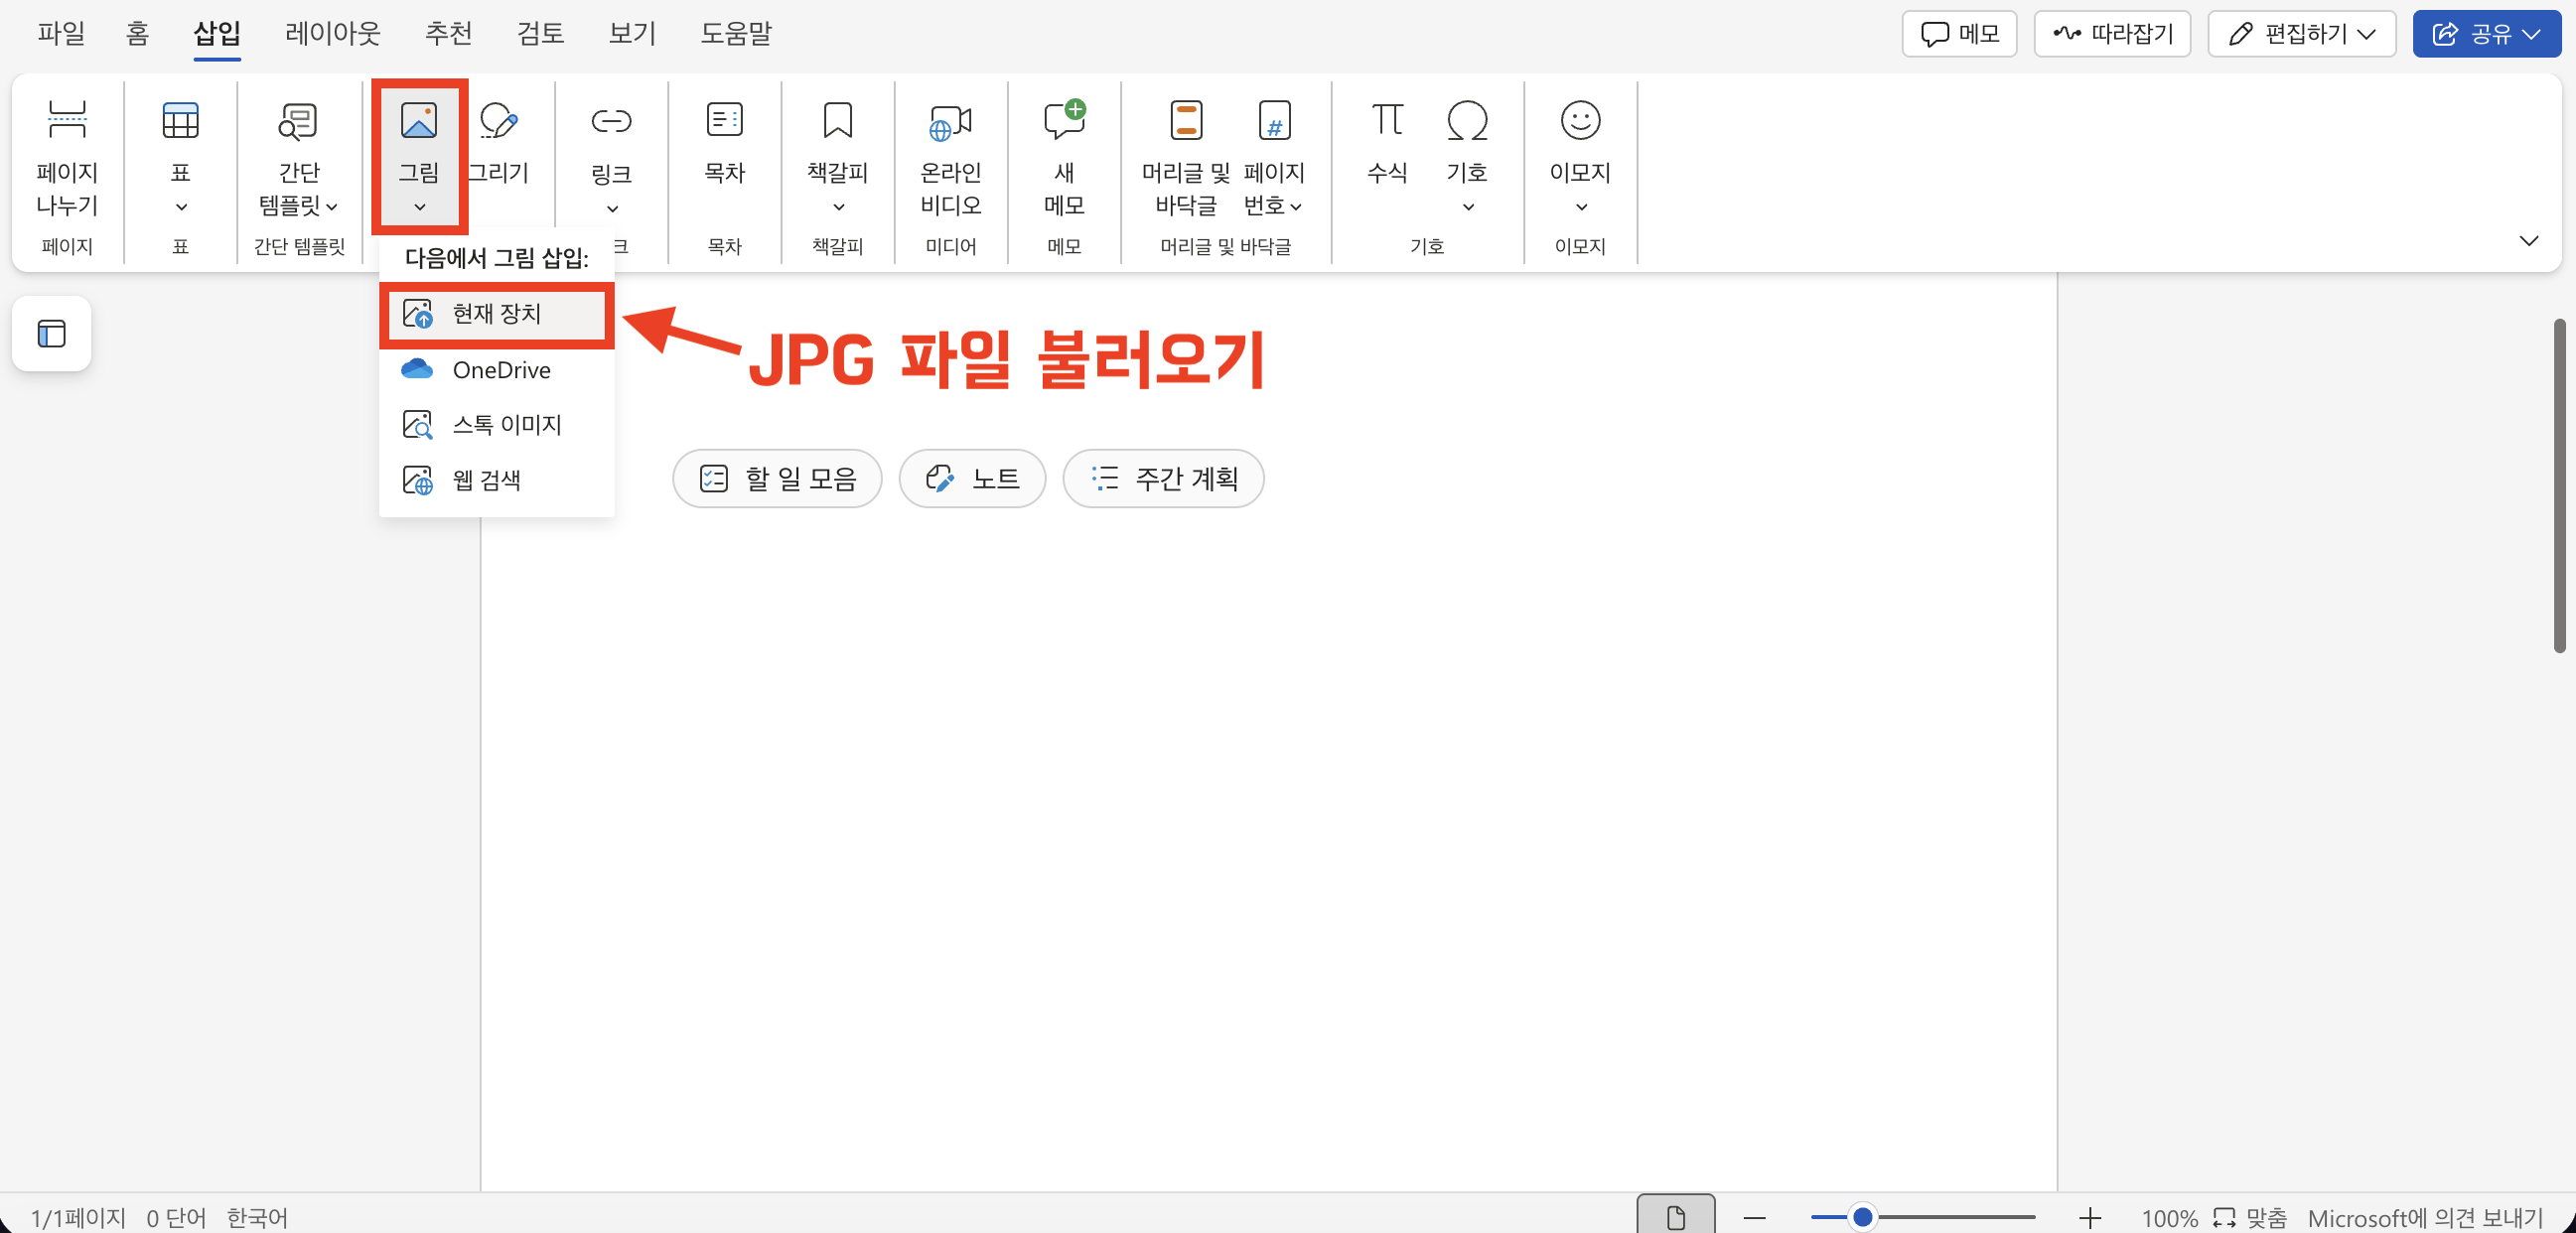Create a 새 메모 comment
Screen dimensions: 2576x1233
point(1063,160)
